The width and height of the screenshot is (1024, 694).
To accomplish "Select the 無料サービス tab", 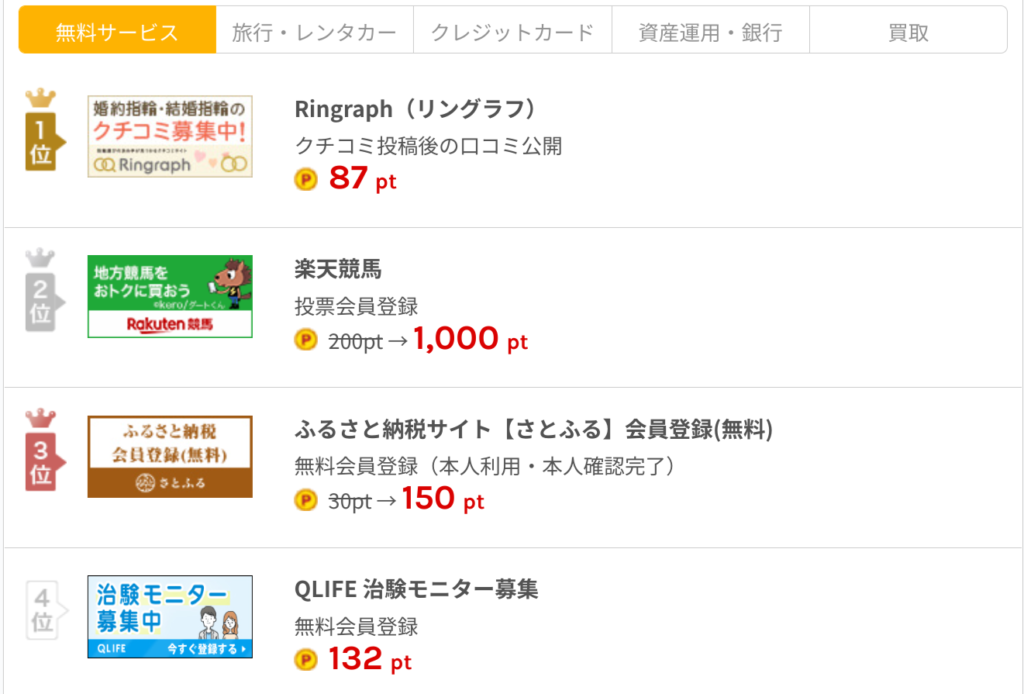I will coord(118,30).
